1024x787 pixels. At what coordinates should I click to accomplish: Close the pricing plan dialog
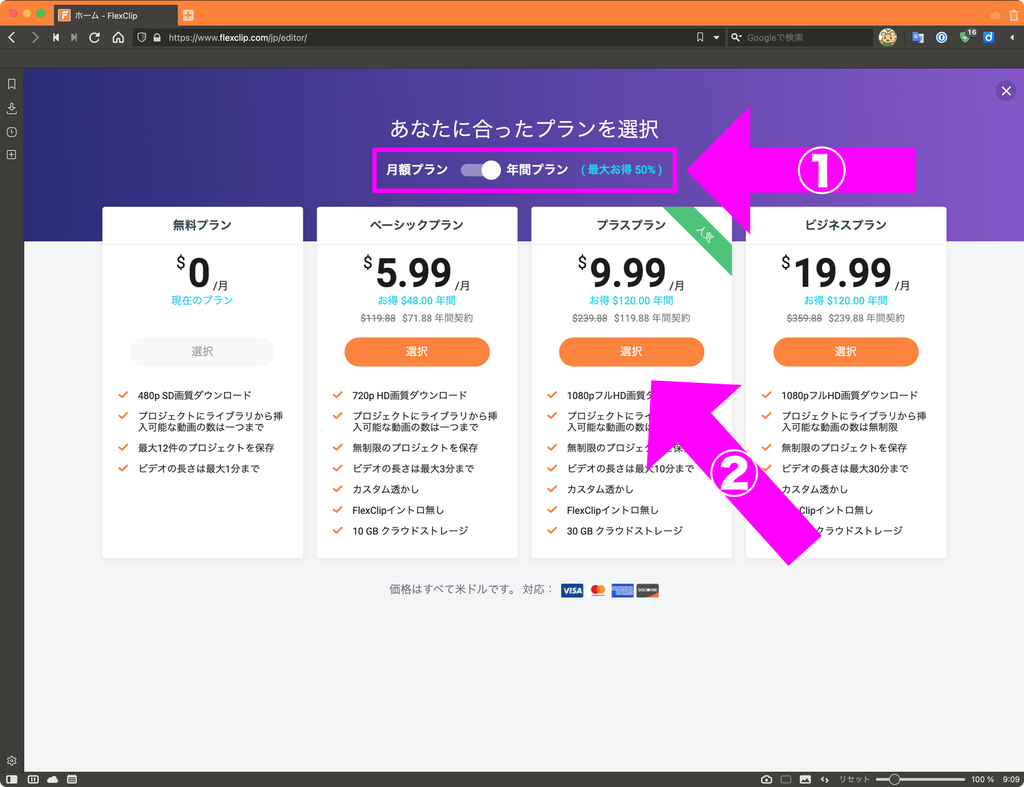(x=1005, y=91)
